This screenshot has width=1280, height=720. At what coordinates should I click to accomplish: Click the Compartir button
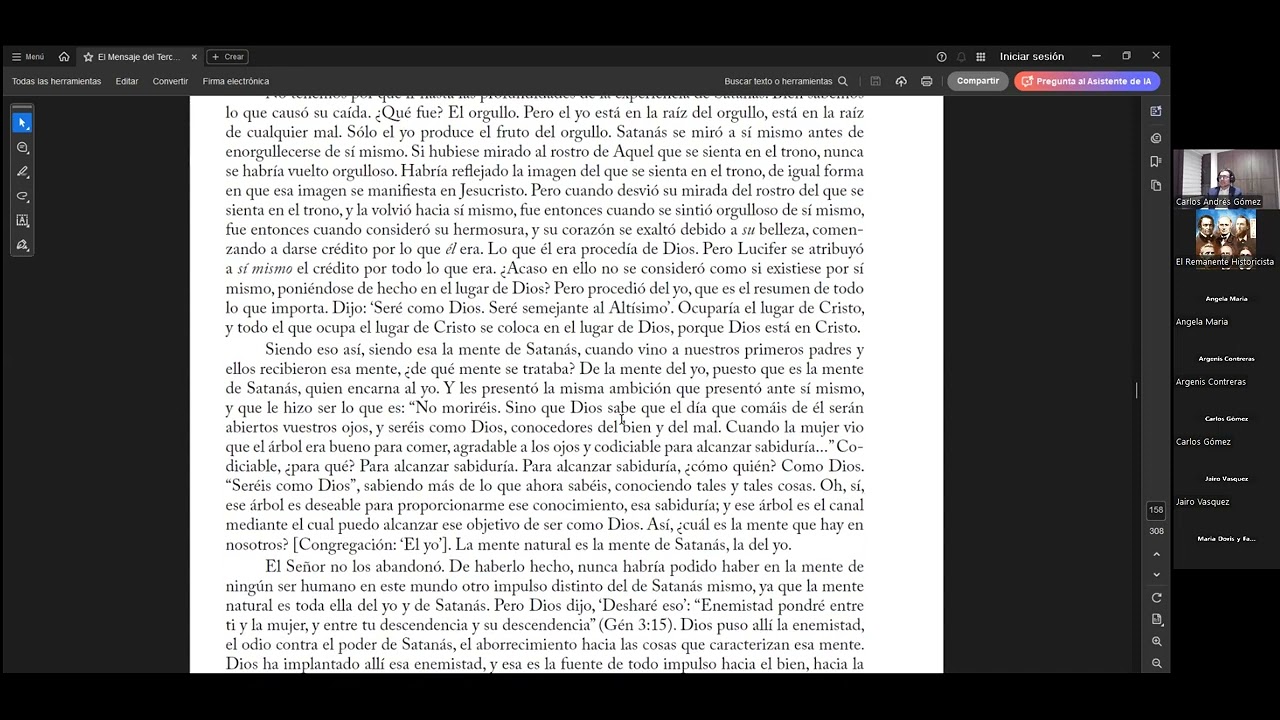(978, 81)
